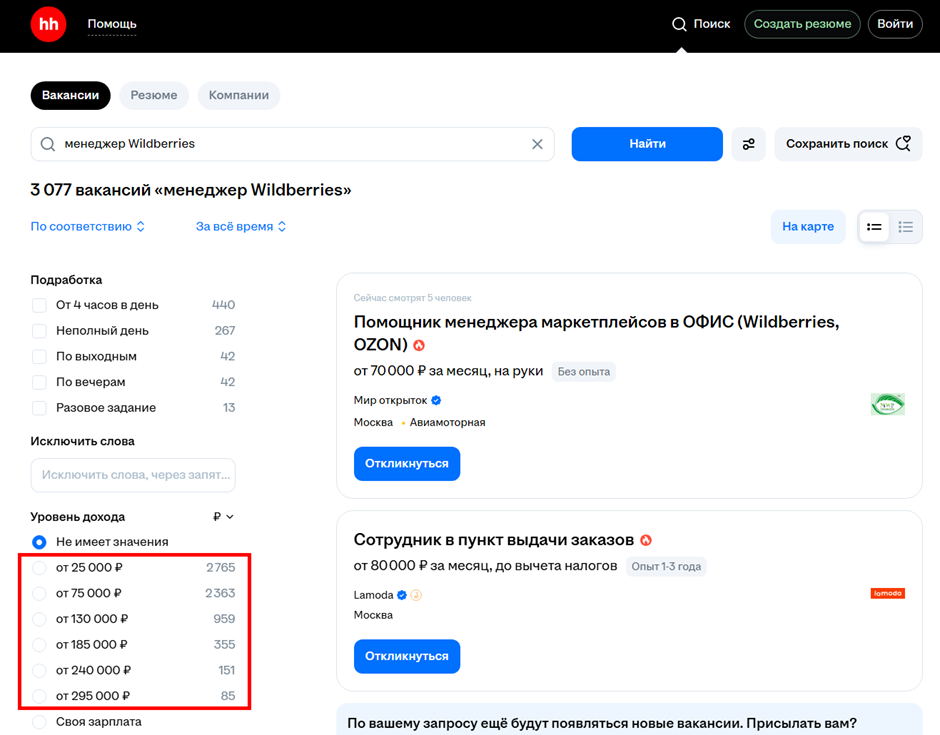Select the от 295 000 ₽ income option
Screen dimensions: 940x735
(39, 696)
